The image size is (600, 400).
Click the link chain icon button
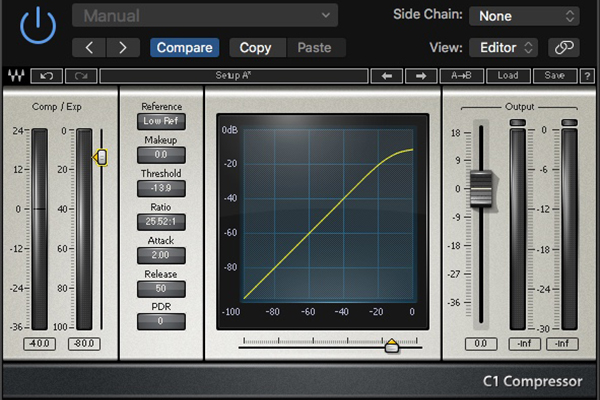[564, 48]
